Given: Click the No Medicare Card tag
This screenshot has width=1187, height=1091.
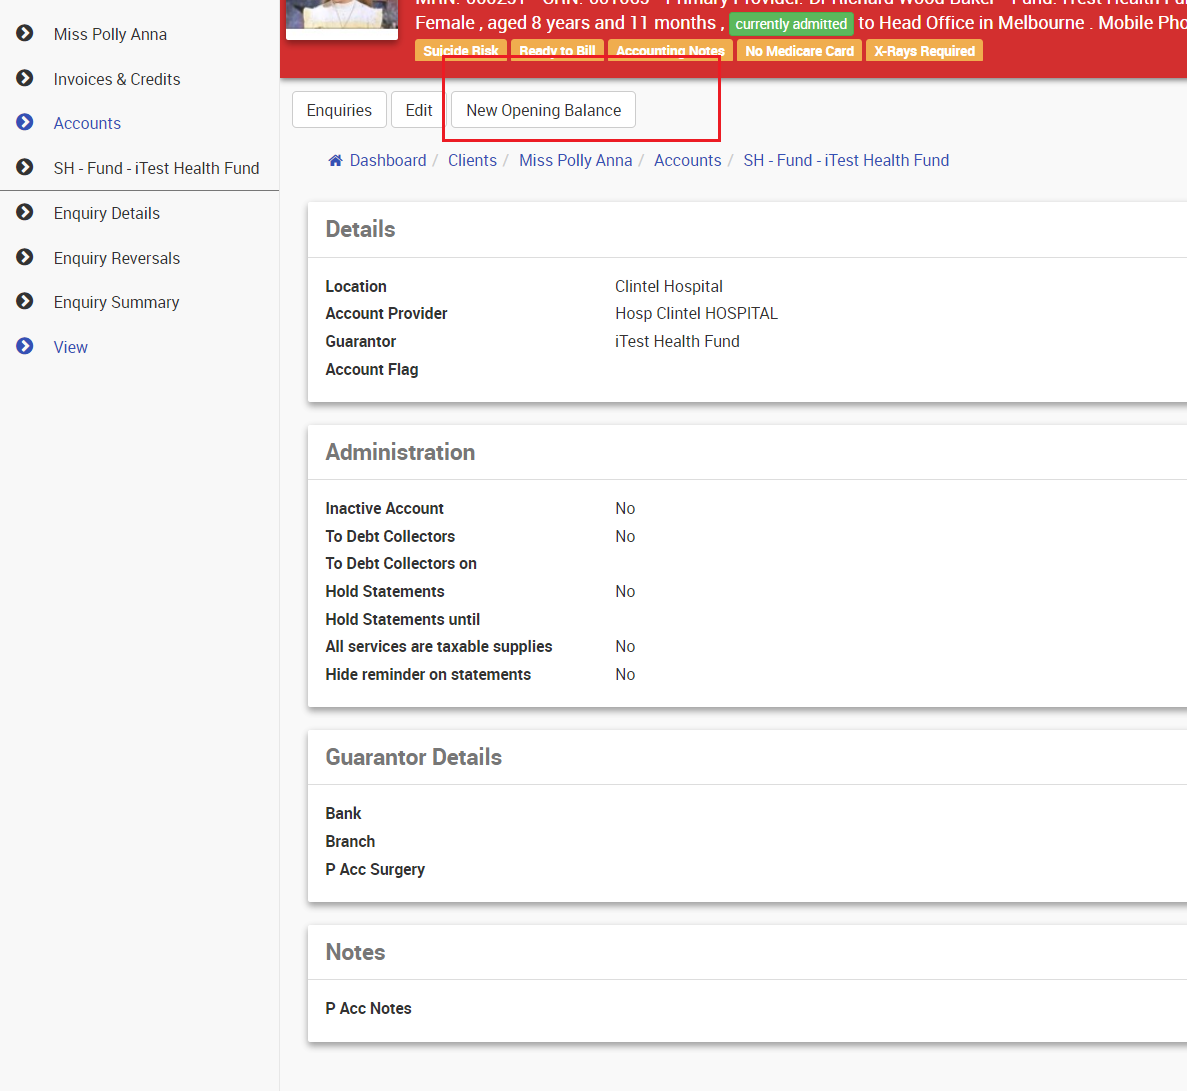Looking at the screenshot, I should [799, 51].
